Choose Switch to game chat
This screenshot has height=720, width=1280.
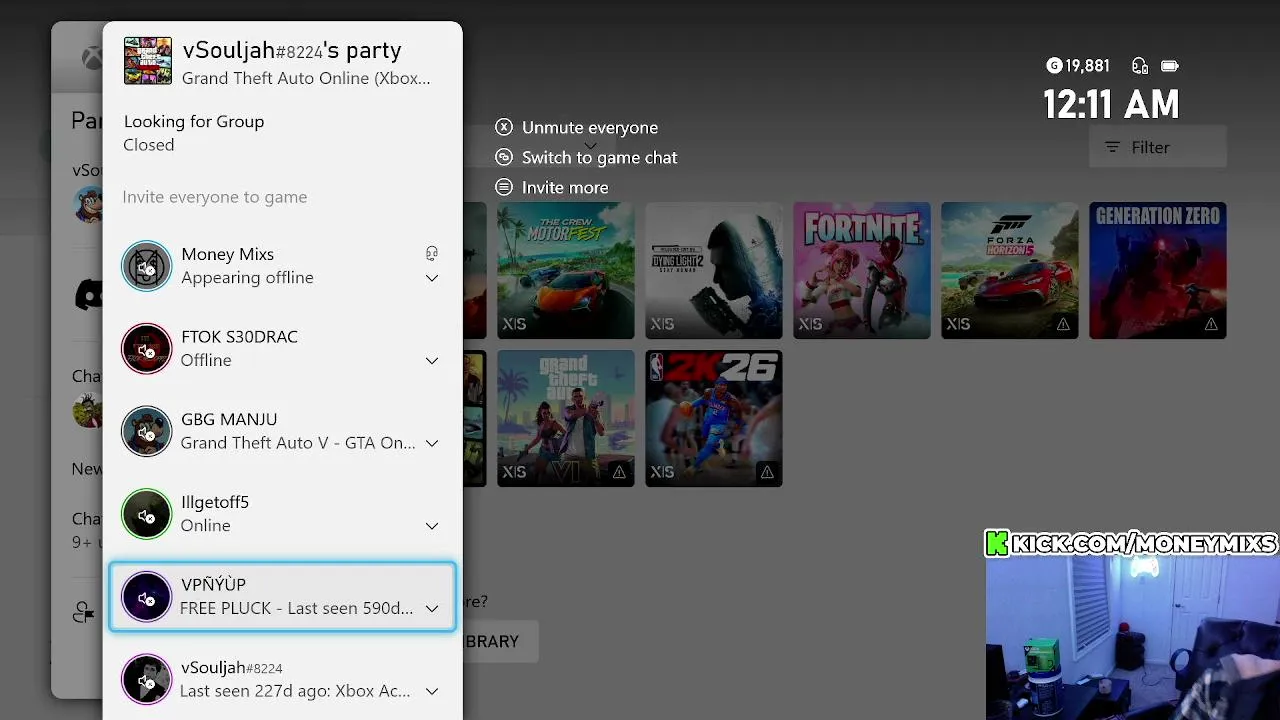coord(600,157)
